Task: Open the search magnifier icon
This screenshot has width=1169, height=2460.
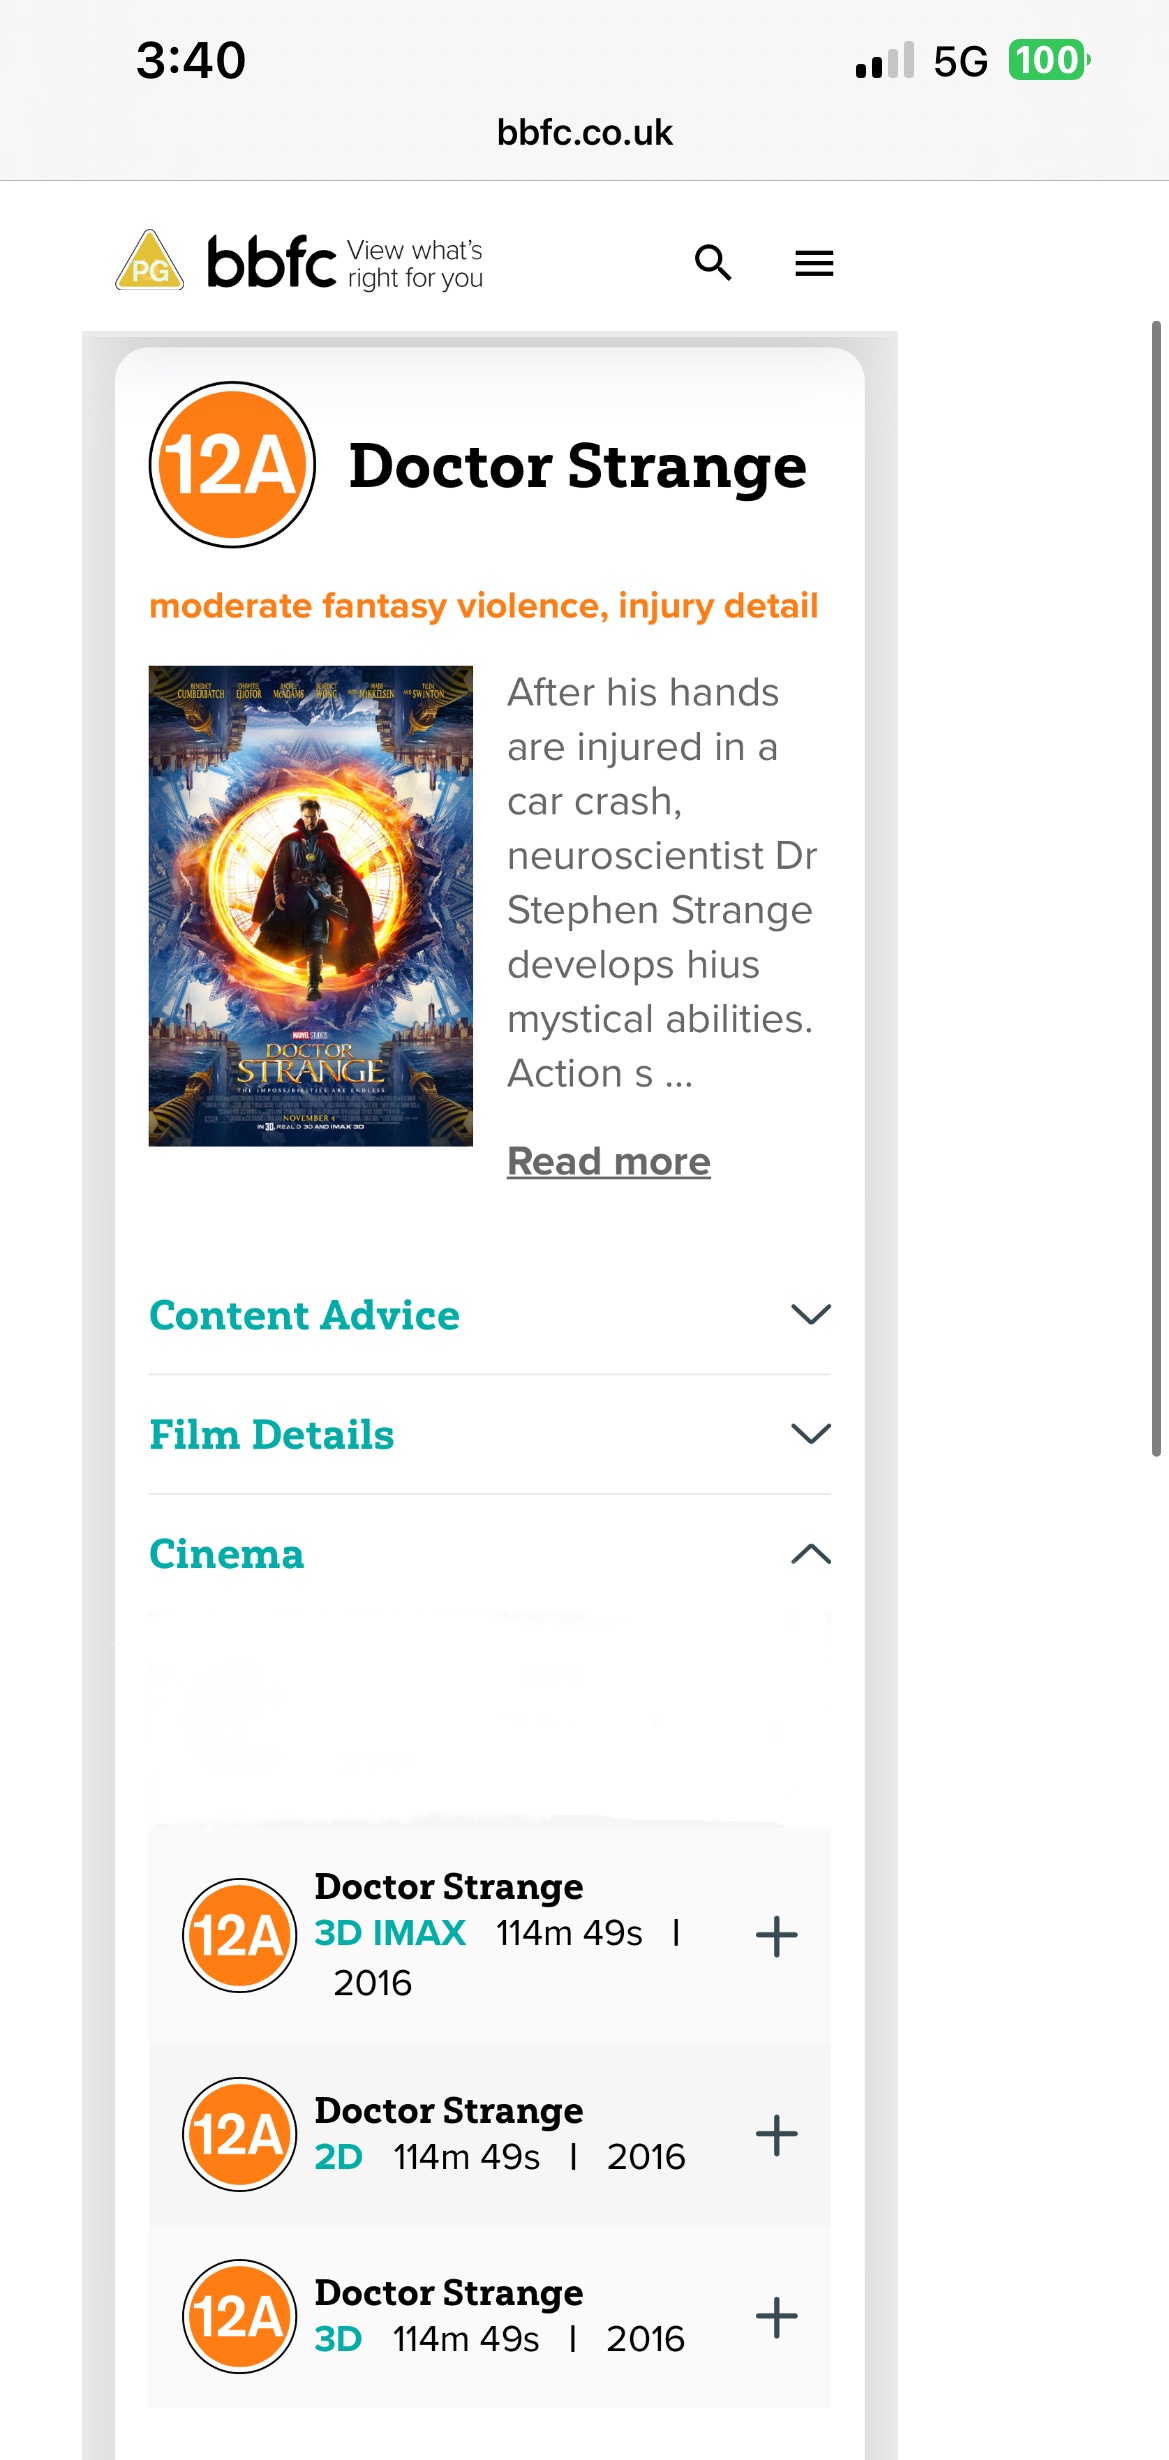Action: pyautogui.click(x=713, y=263)
